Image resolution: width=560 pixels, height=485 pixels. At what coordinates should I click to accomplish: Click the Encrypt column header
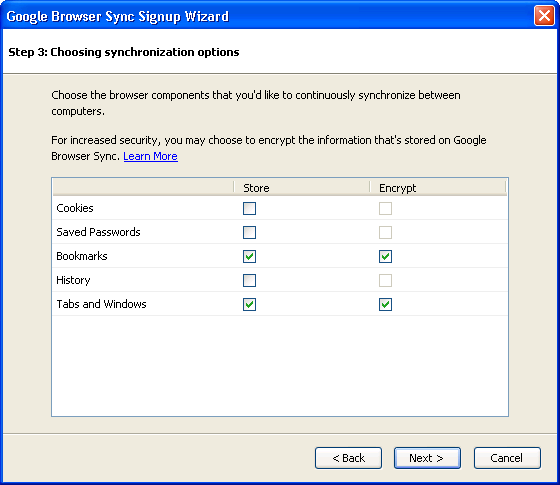(438, 188)
